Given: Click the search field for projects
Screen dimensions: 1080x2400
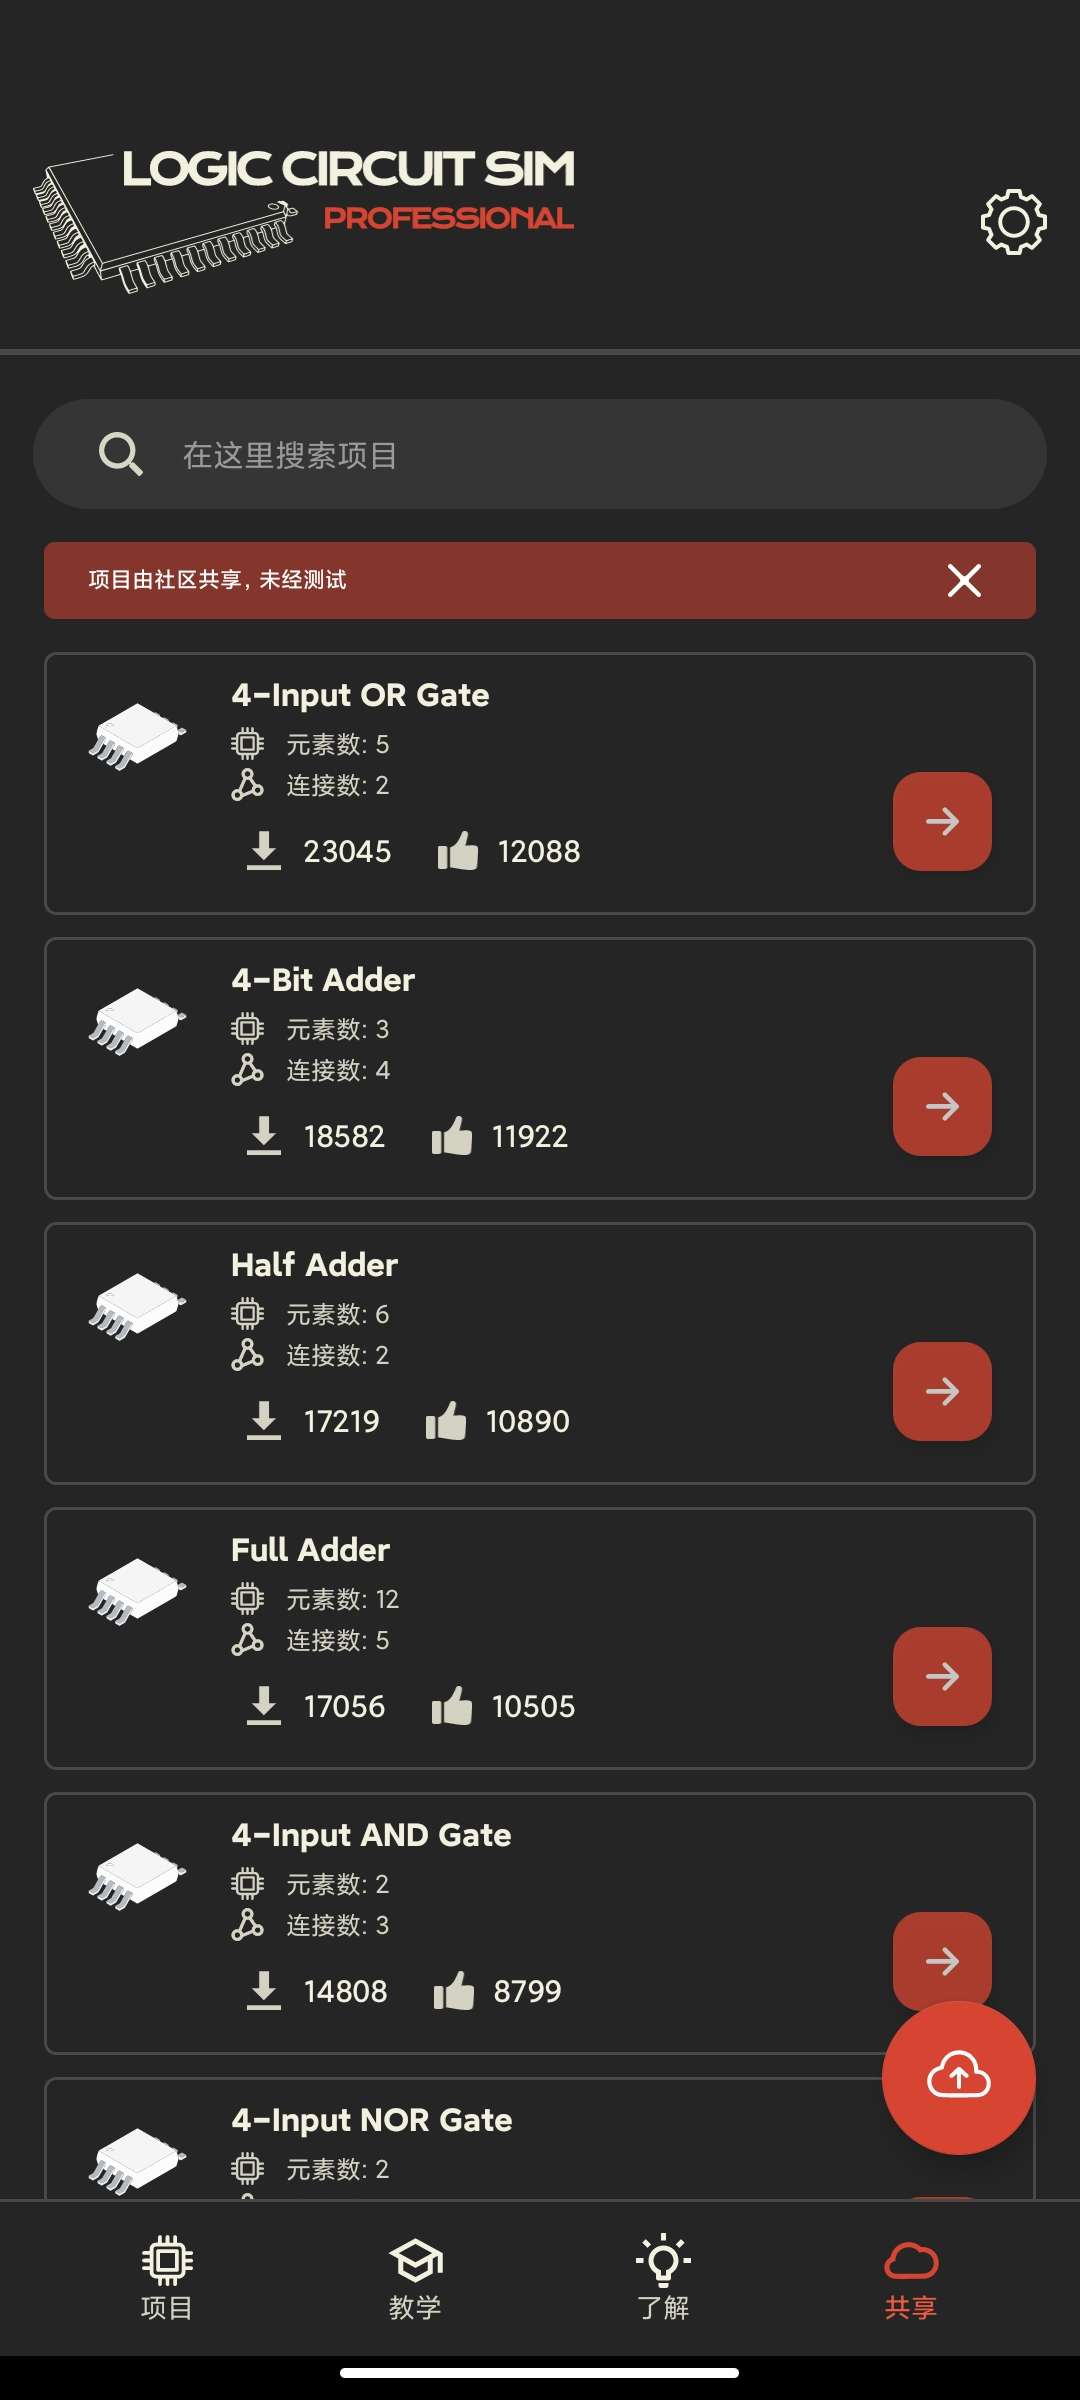Looking at the screenshot, I should [540, 454].
